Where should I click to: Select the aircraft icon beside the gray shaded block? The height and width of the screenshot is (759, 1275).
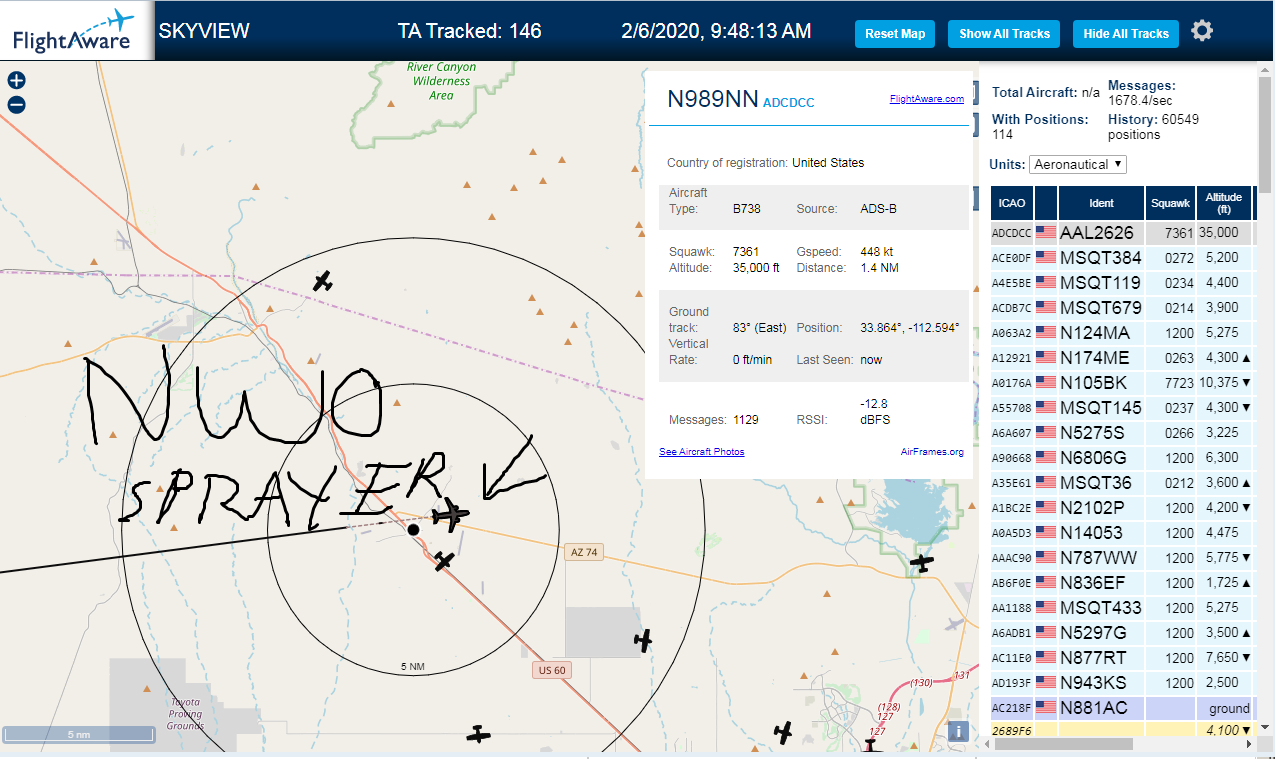coord(643,639)
